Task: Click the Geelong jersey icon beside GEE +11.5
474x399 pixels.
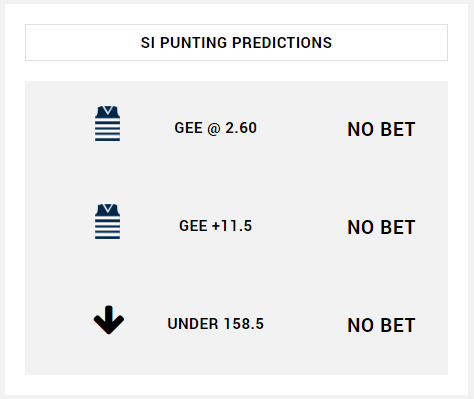Action: pyautogui.click(x=107, y=221)
